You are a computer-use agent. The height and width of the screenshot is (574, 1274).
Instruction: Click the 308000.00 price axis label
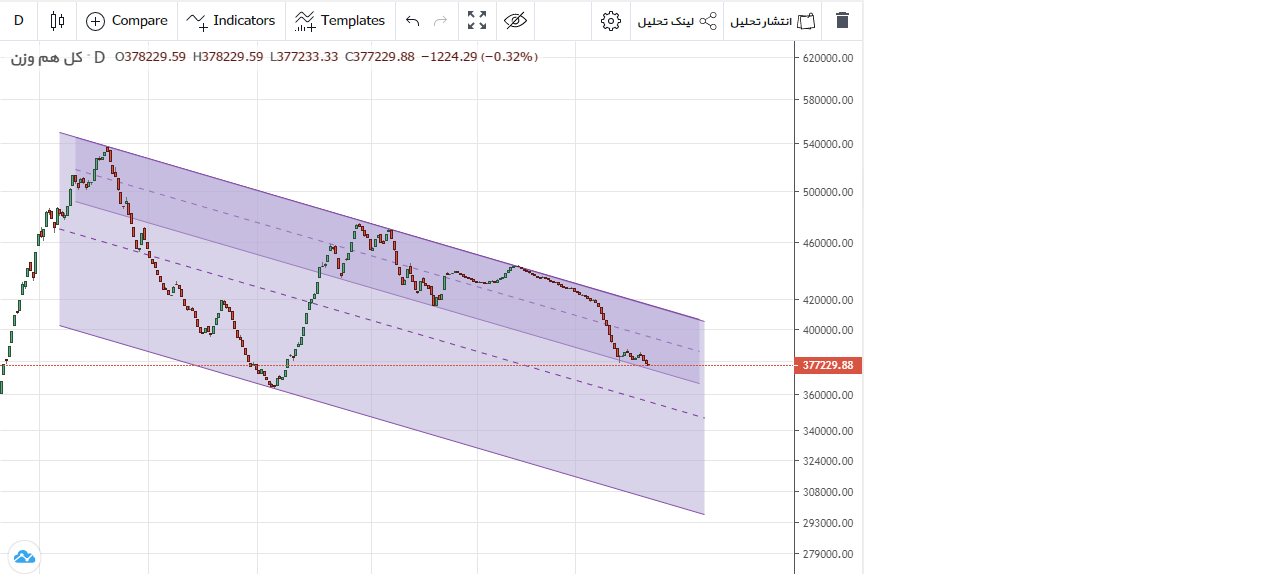point(828,492)
